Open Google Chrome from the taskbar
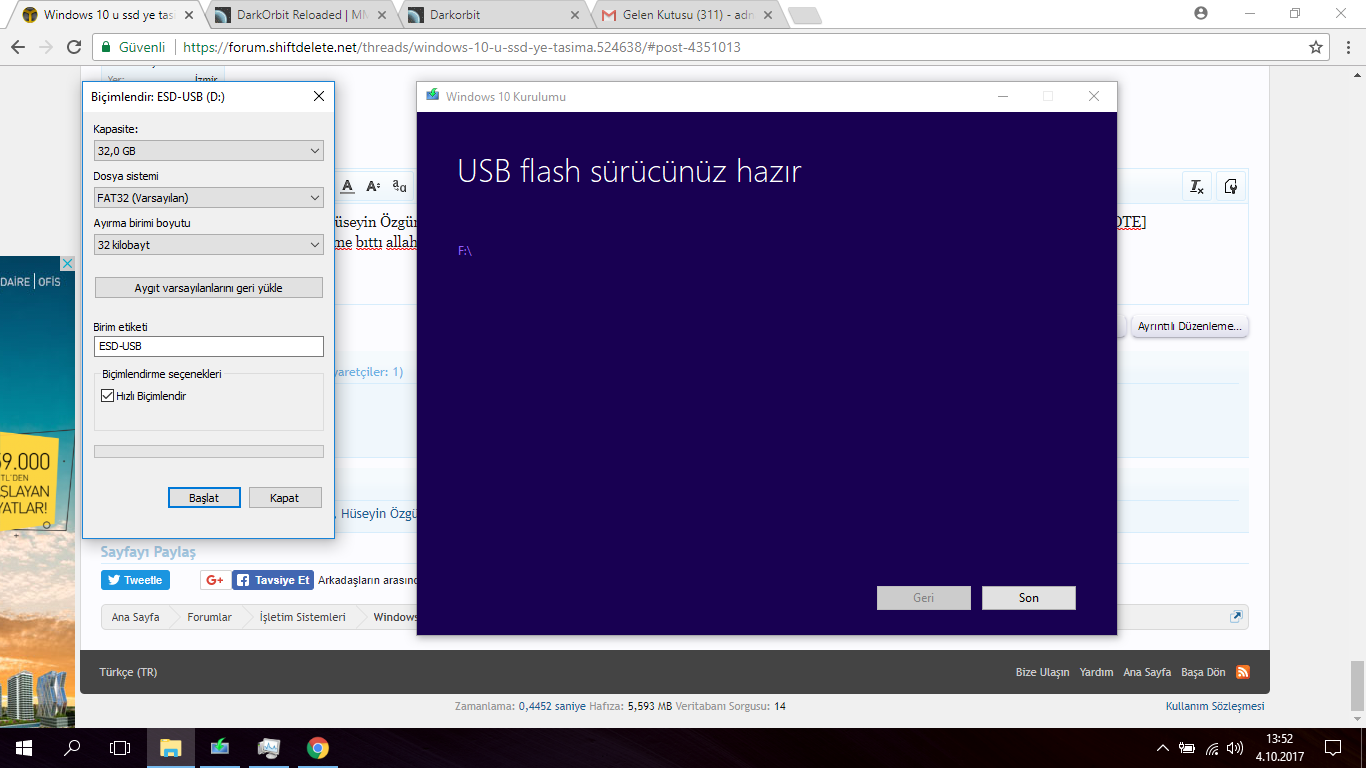1366x768 pixels. pos(318,747)
